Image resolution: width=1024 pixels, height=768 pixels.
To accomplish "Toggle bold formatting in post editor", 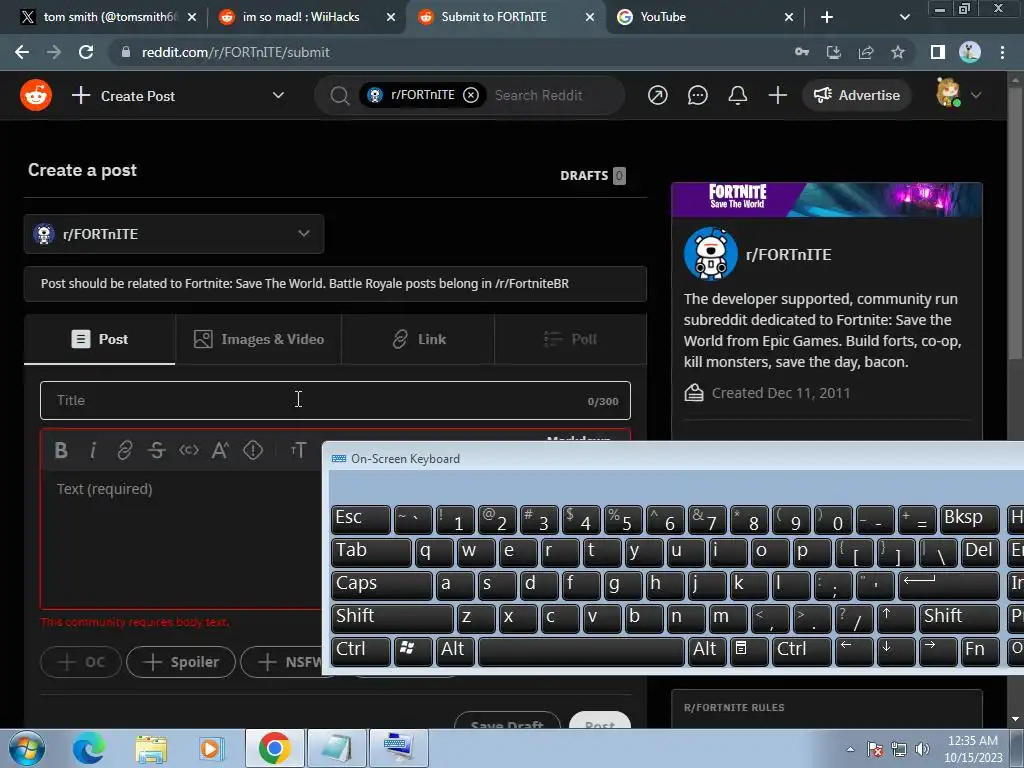I will pyautogui.click(x=61, y=450).
